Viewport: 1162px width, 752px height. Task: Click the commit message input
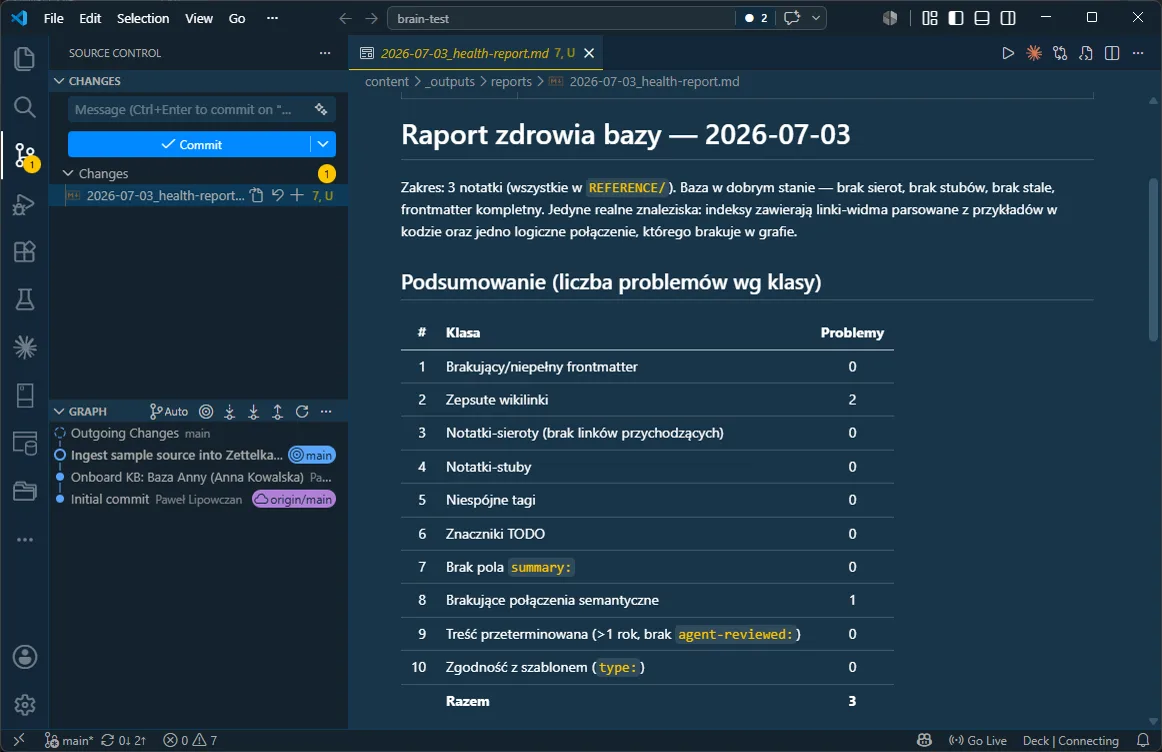coord(190,109)
